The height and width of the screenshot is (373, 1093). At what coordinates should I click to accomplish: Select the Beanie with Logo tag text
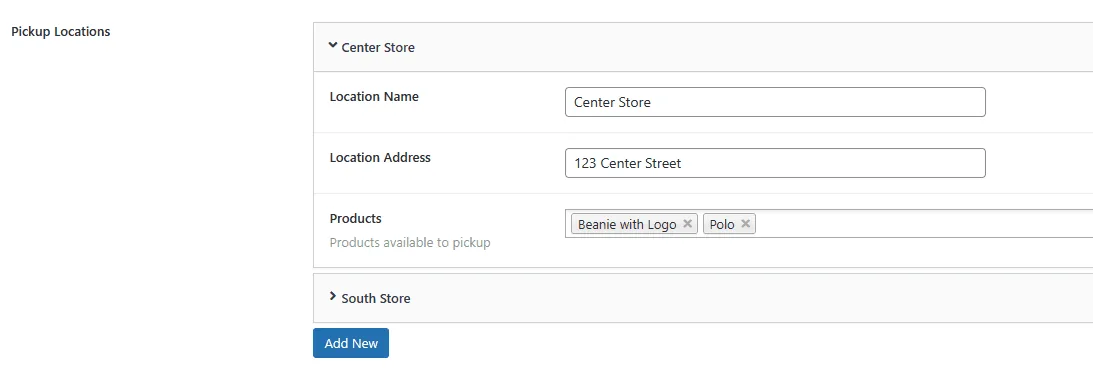[x=627, y=224]
